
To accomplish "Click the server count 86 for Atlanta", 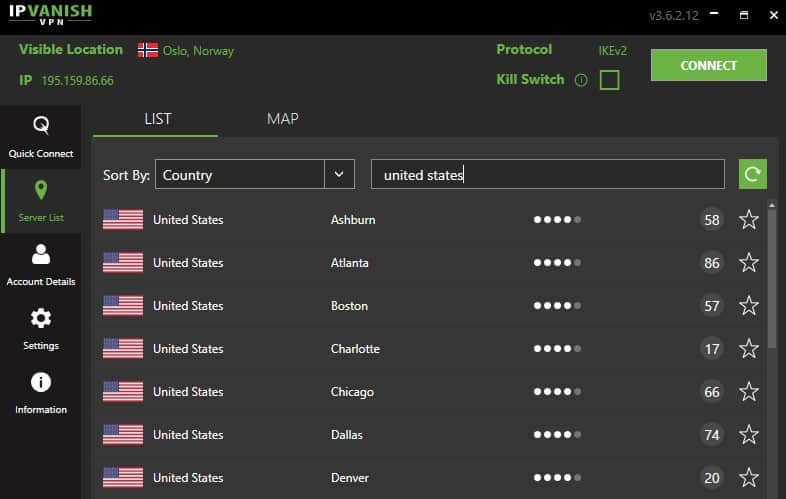I will click(711, 263).
